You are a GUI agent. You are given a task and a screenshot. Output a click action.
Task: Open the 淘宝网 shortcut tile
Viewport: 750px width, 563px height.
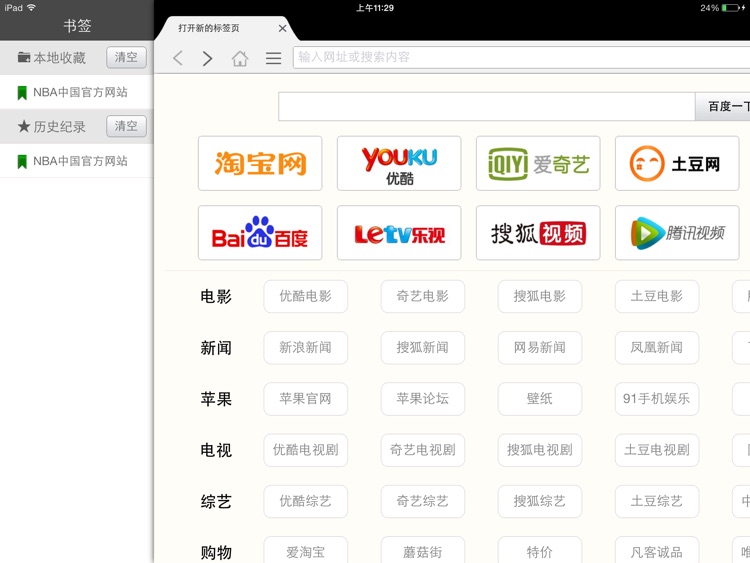point(260,163)
